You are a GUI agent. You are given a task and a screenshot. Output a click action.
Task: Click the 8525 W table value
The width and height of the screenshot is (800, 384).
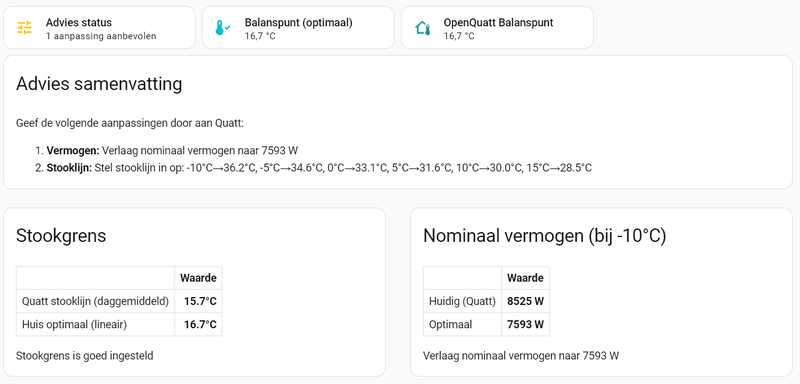point(526,301)
